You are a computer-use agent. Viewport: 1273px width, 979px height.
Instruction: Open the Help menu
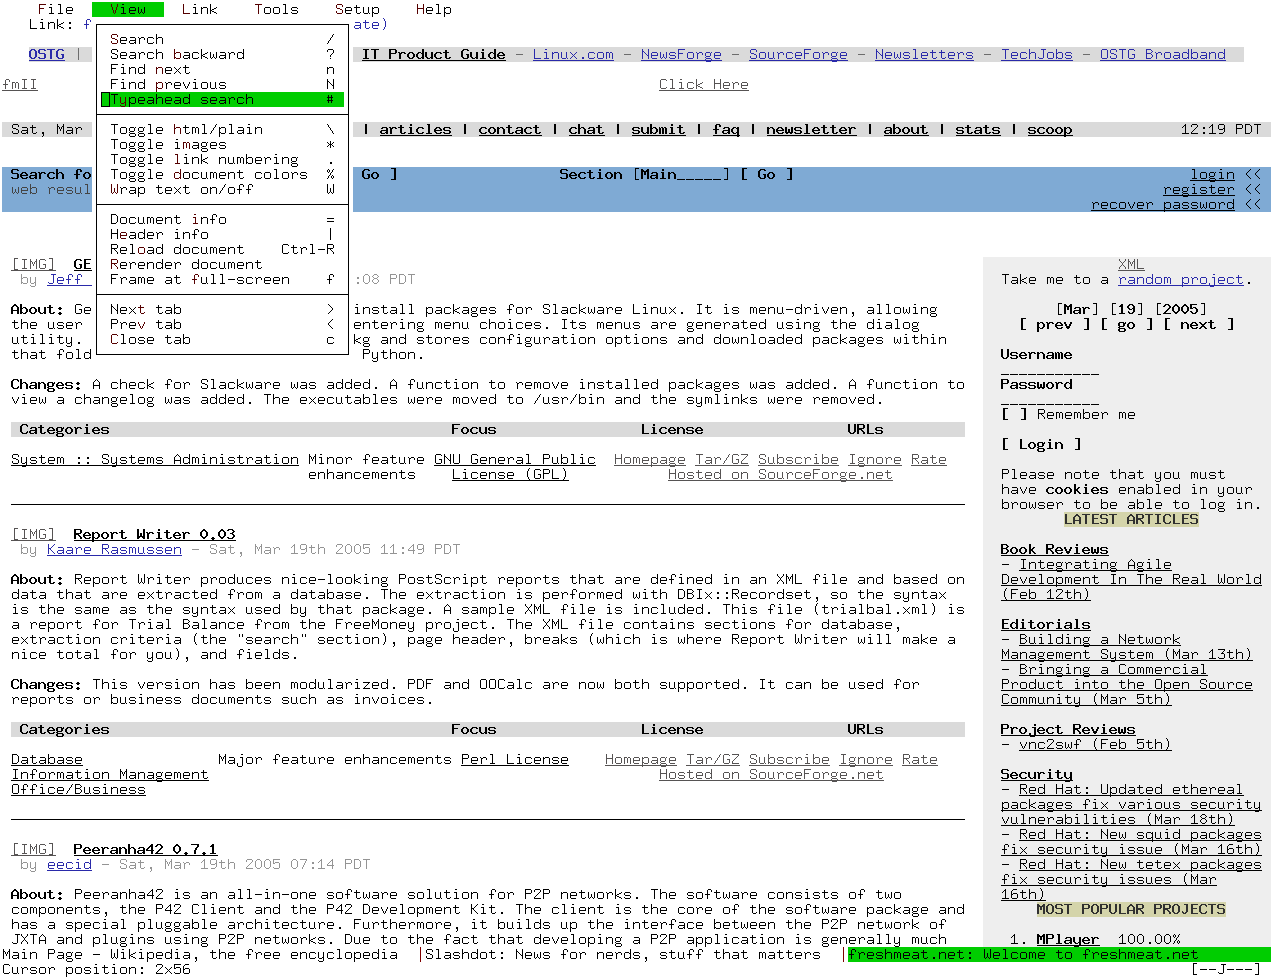pos(433,9)
